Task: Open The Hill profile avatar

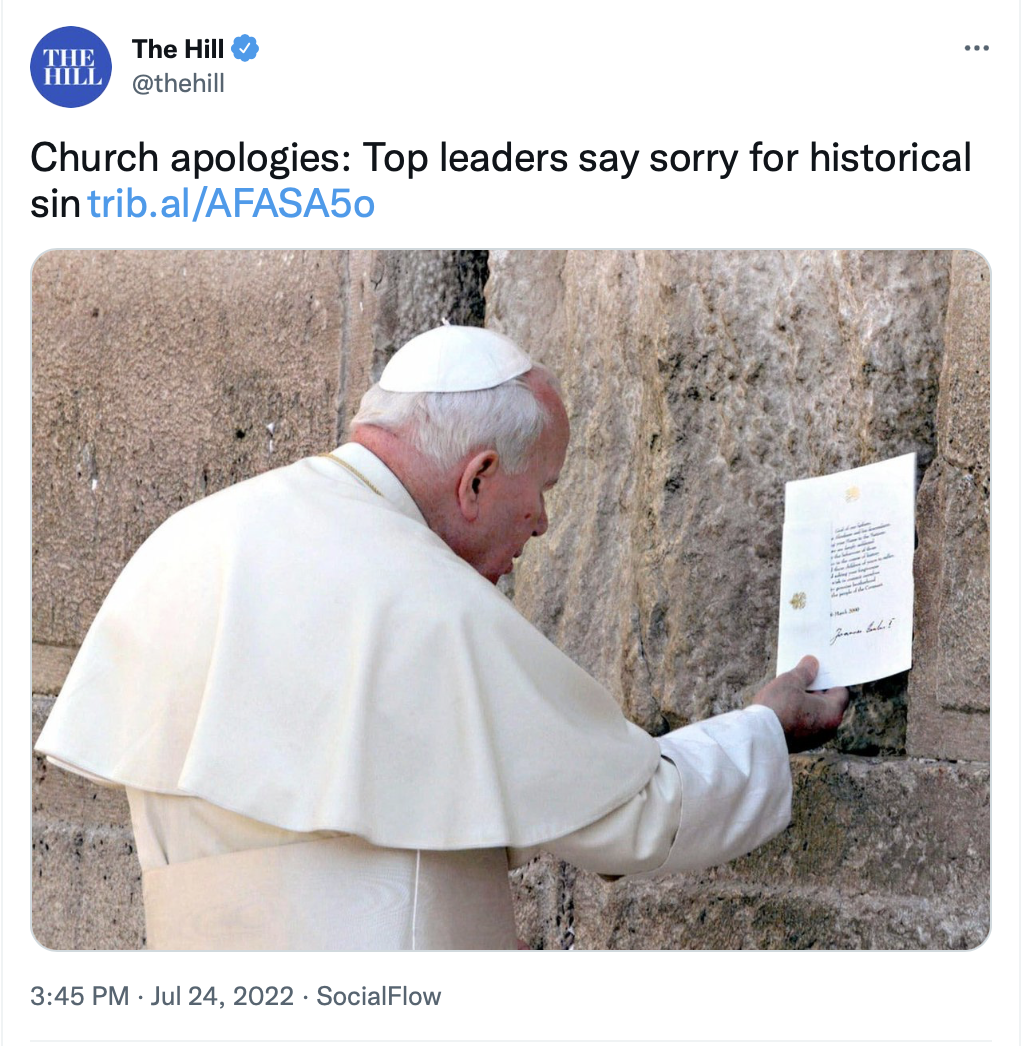Action: click(71, 67)
